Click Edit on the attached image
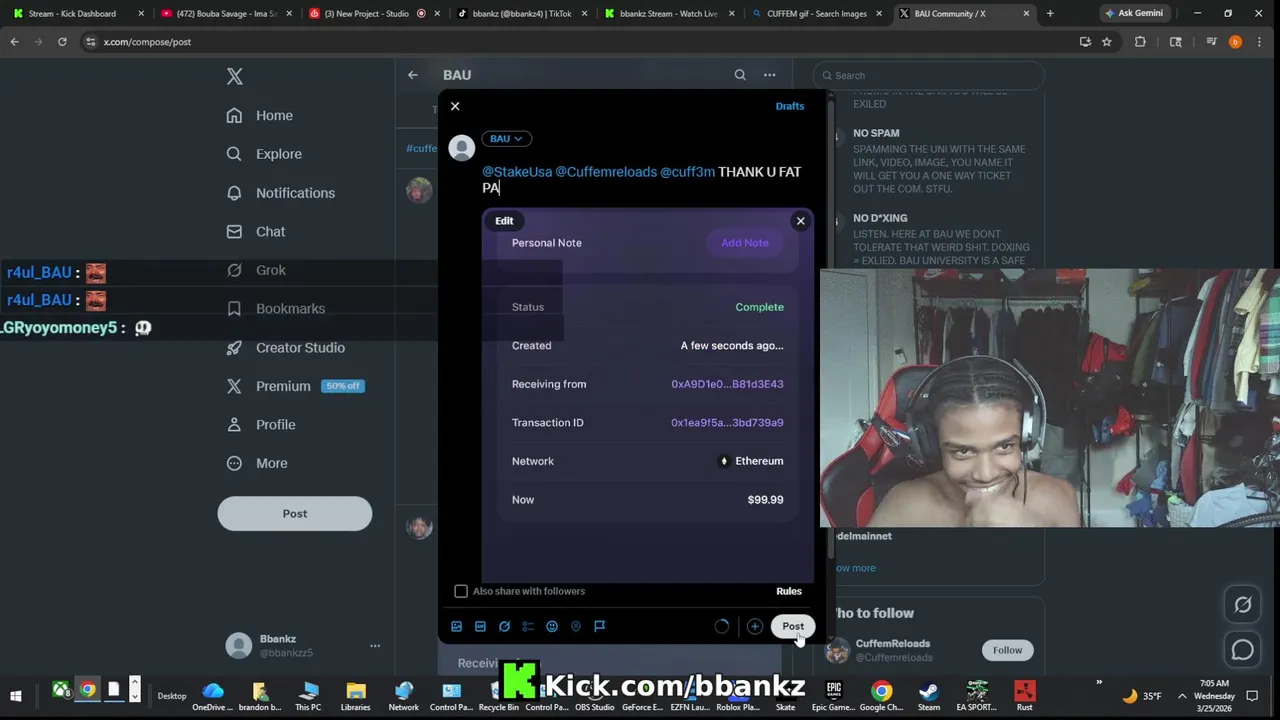This screenshot has height=720, width=1280. pos(504,221)
